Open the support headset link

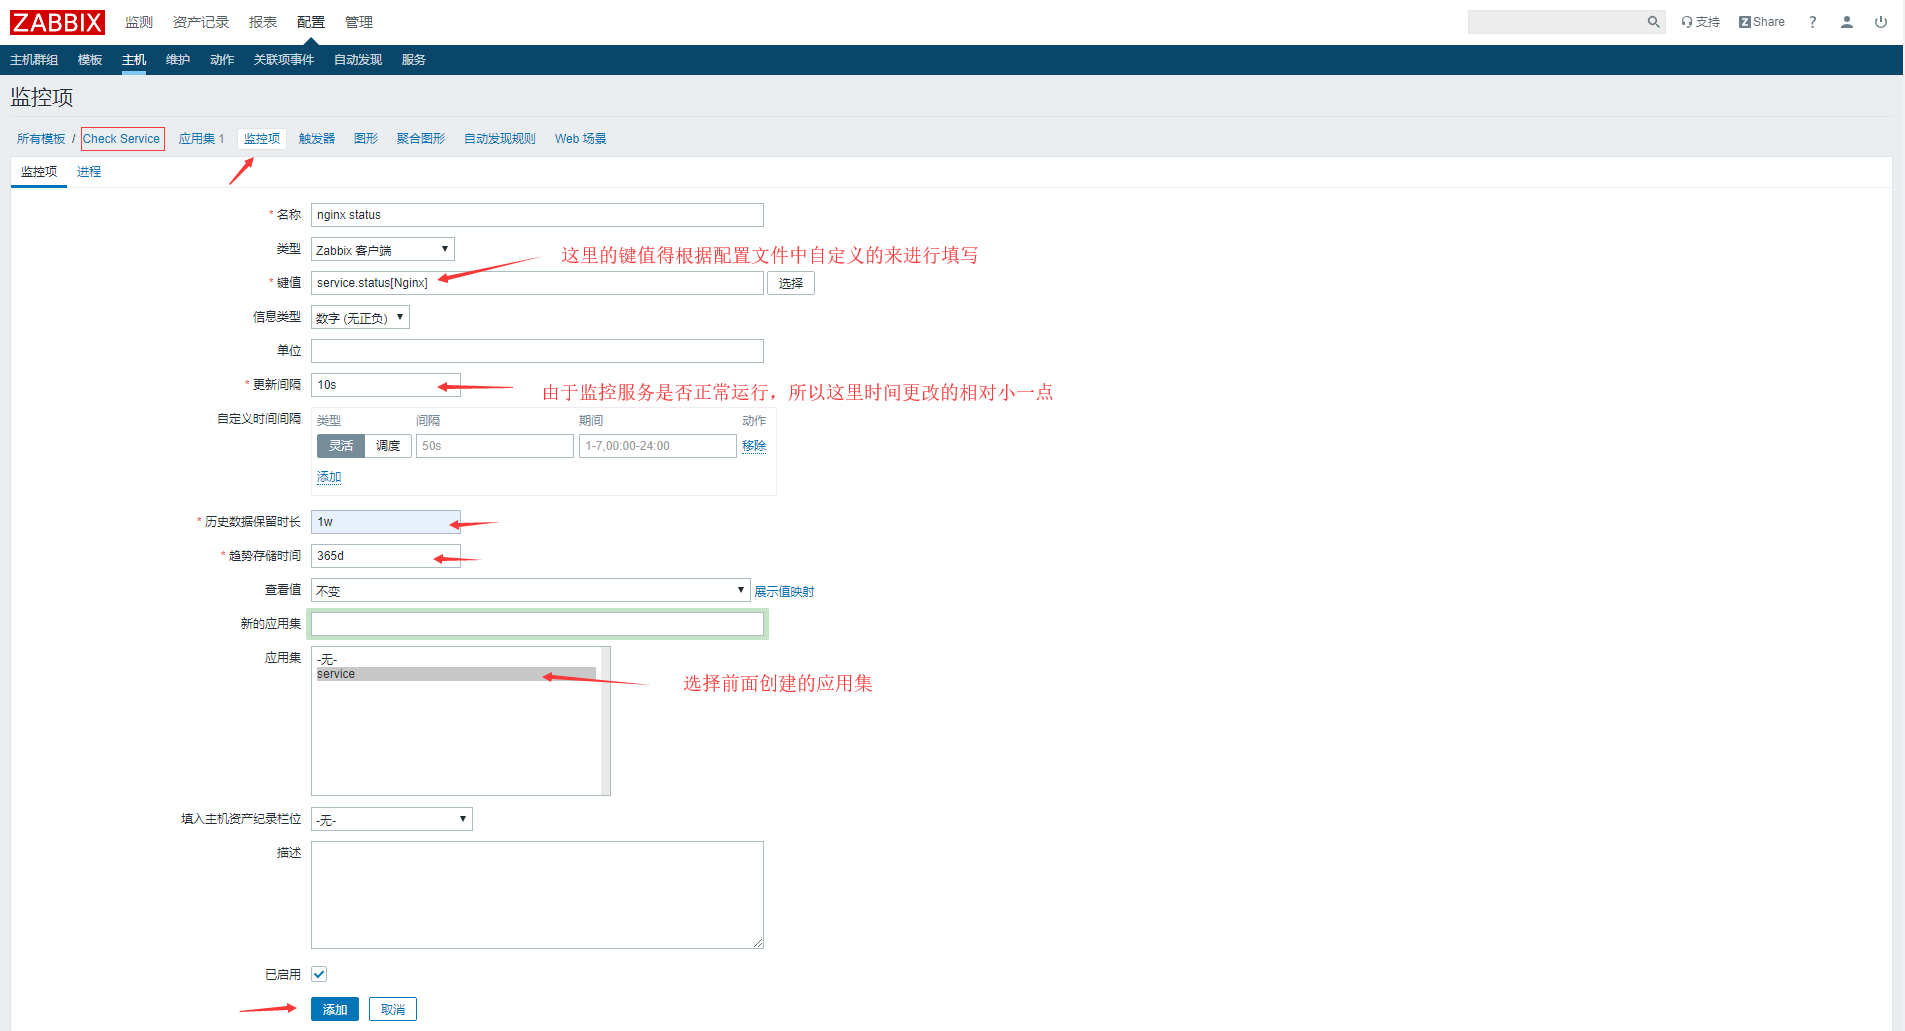pyautogui.click(x=1700, y=22)
